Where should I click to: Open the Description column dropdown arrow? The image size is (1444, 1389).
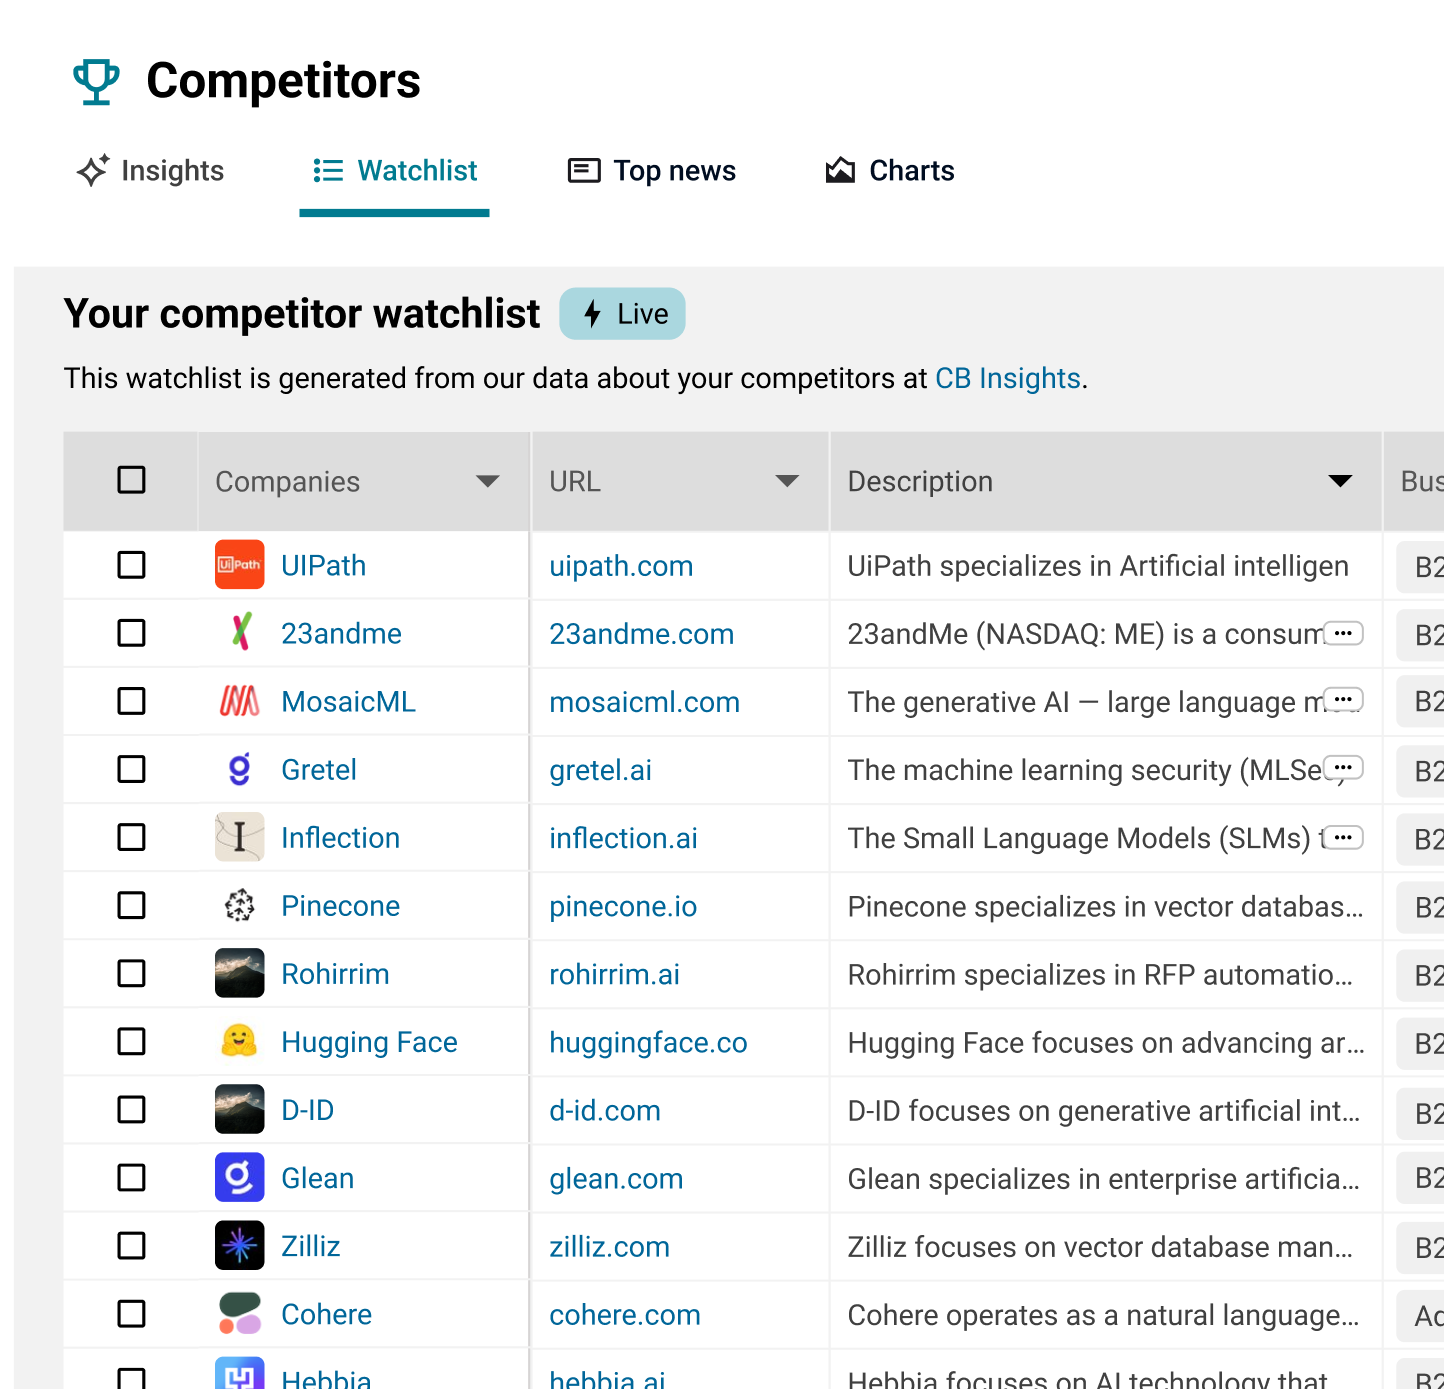point(1340,481)
